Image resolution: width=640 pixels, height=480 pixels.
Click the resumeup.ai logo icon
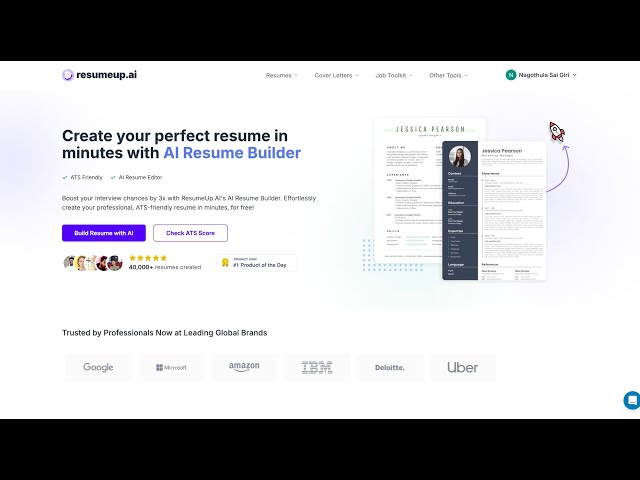click(x=68, y=75)
